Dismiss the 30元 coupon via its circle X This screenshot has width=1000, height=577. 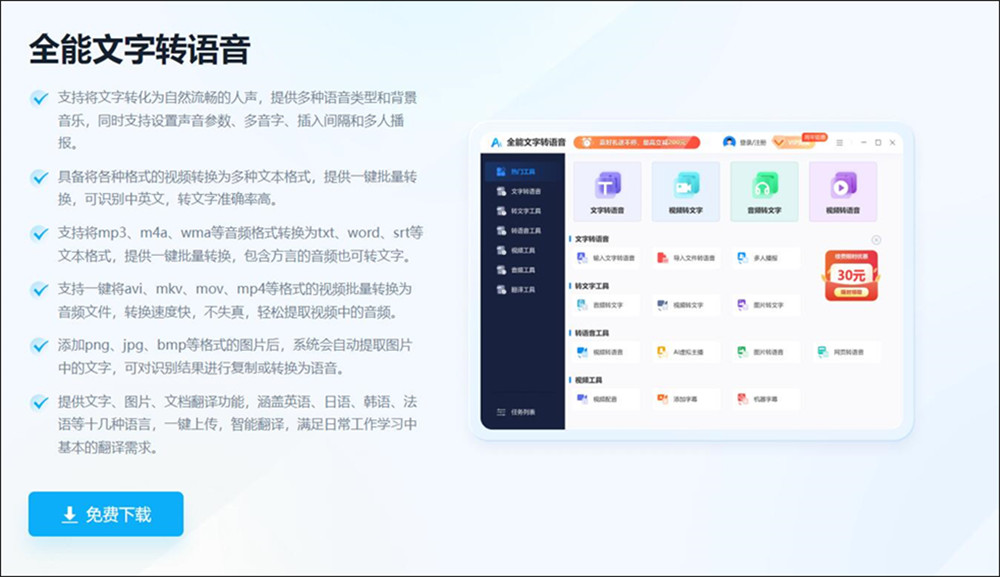876,240
